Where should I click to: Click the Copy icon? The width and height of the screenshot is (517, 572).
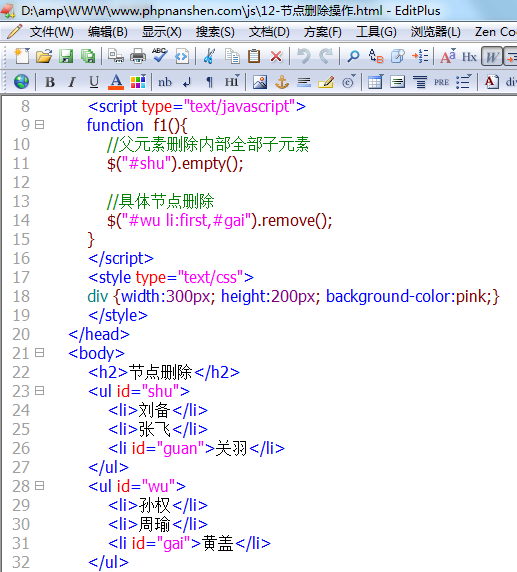click(232, 57)
